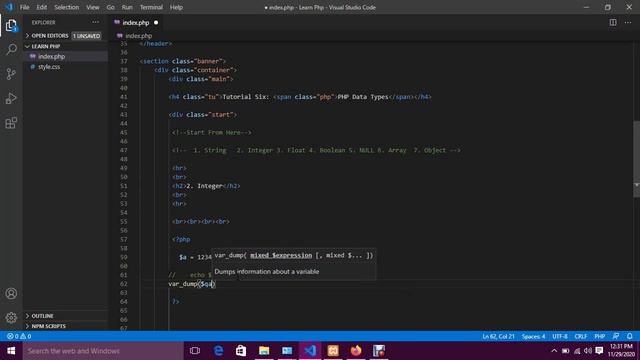Image resolution: width=640 pixels, height=360 pixels.
Task: Open the Run menu
Action: click(127, 7)
